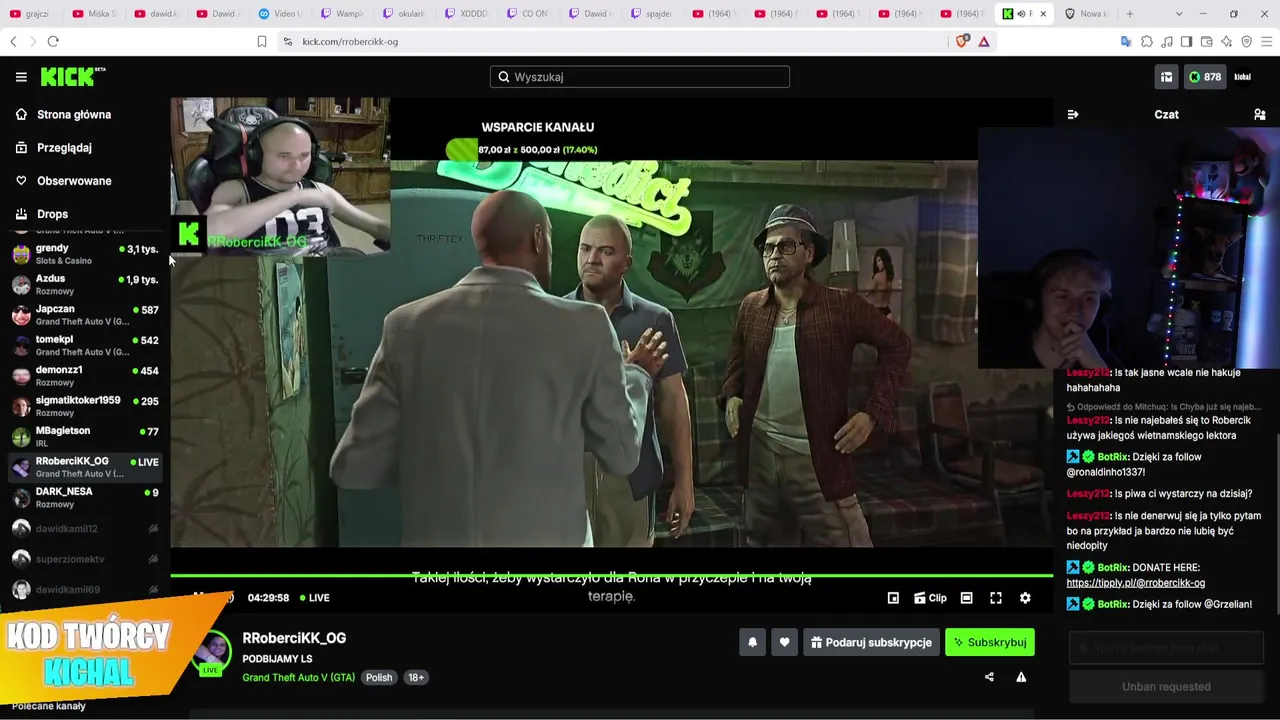
Task: Open Drops in the sidebar
Action: coord(85,214)
